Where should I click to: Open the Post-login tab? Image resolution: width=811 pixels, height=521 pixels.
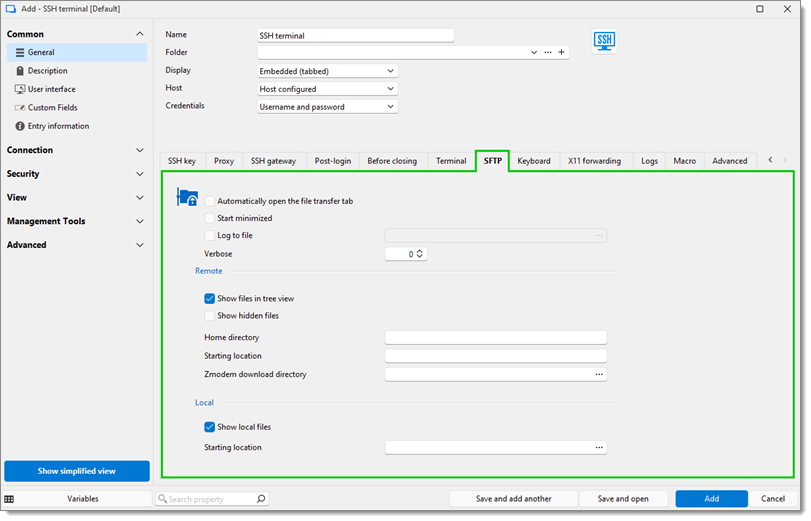333,161
